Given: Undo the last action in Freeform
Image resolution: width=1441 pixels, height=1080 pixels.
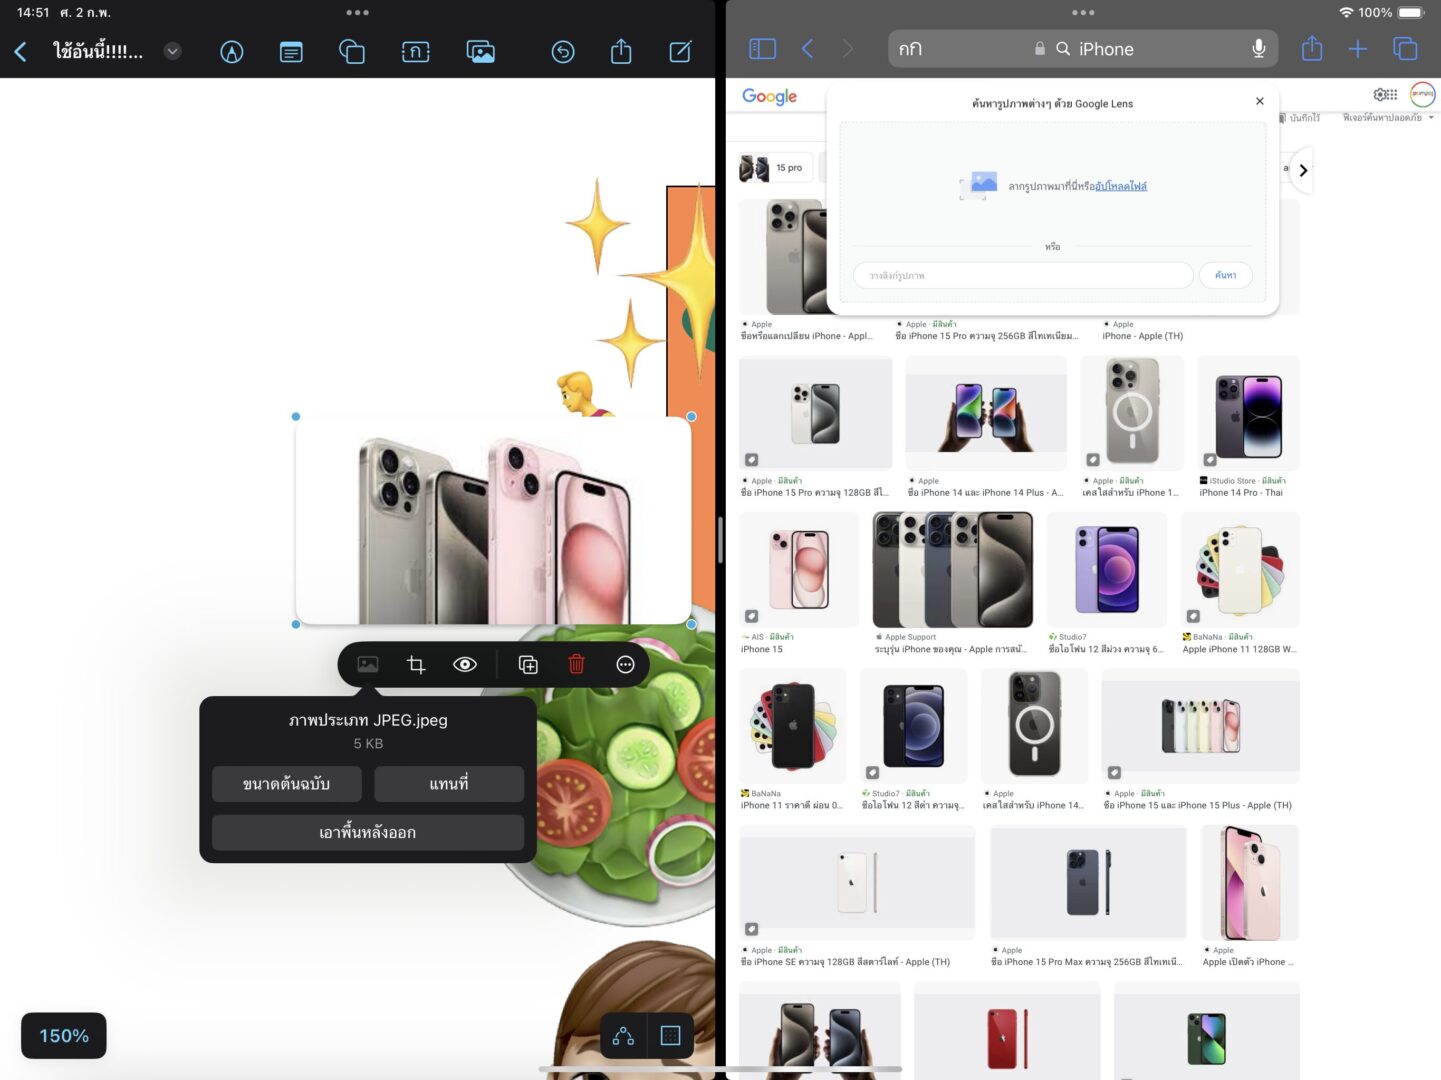Looking at the screenshot, I should point(563,51).
